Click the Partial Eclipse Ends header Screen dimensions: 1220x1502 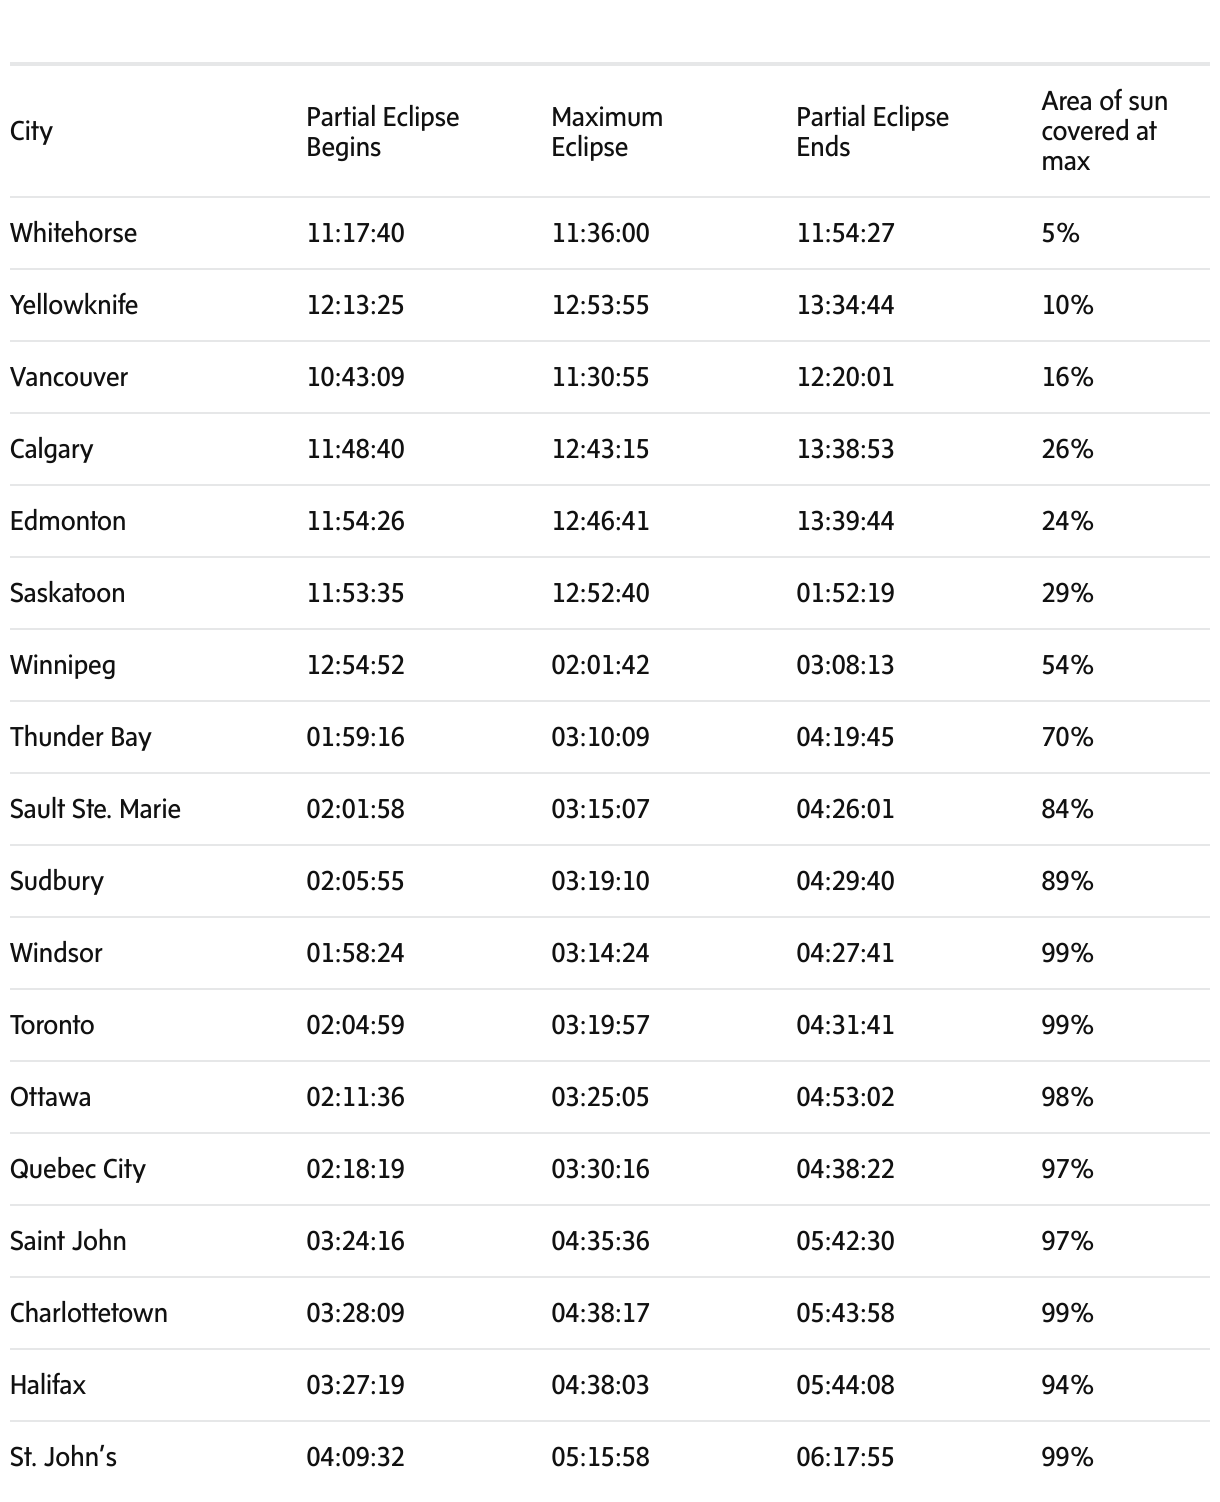(872, 131)
